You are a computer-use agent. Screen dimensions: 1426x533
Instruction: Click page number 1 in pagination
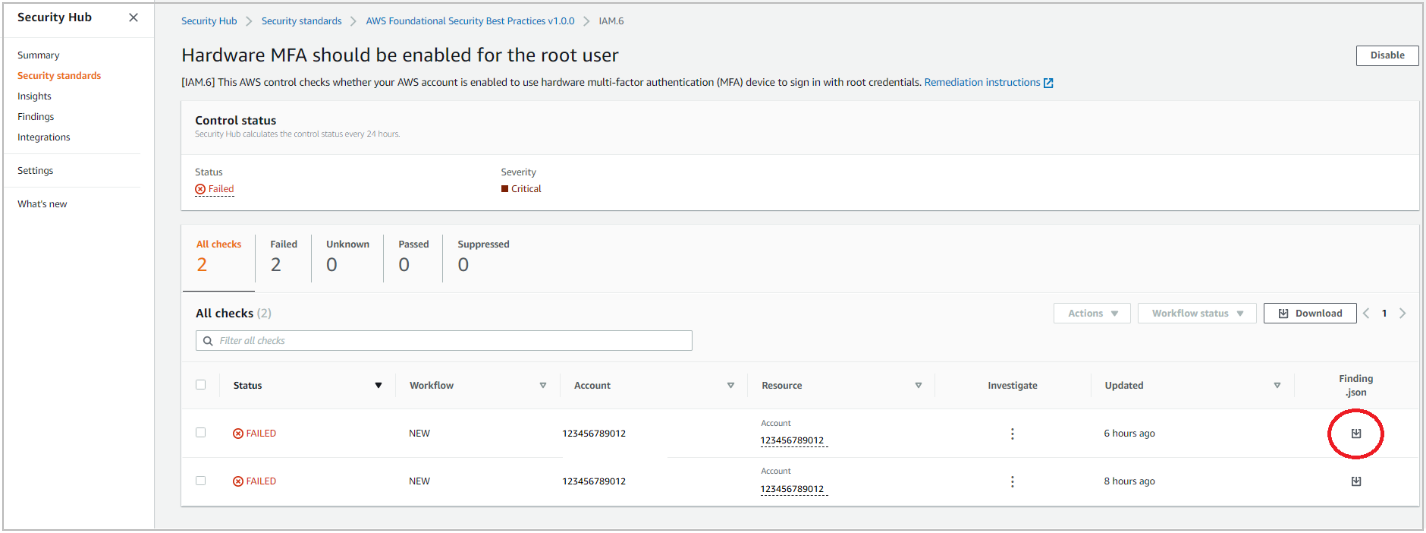pyautogui.click(x=1385, y=313)
